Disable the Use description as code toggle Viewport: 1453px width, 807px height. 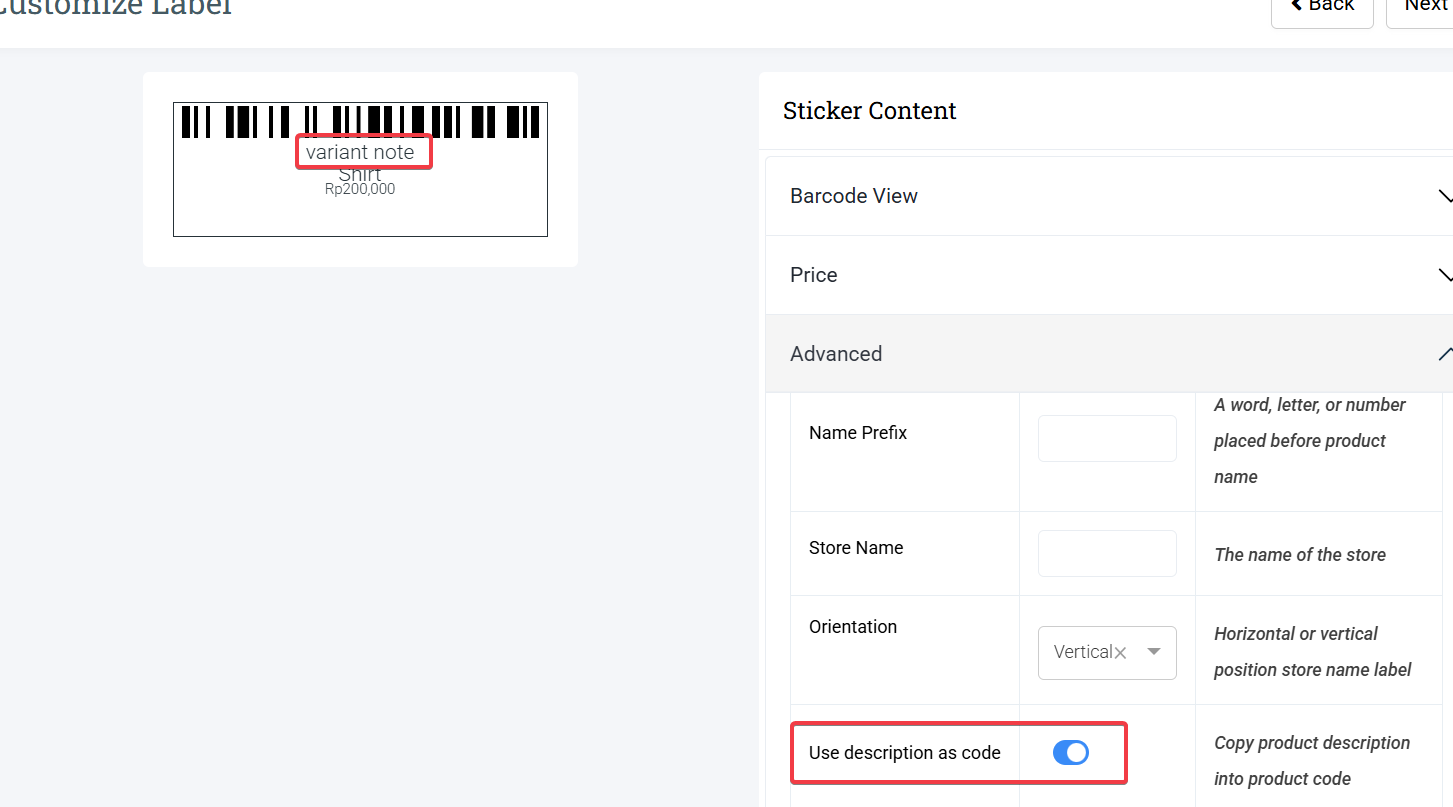1071,753
